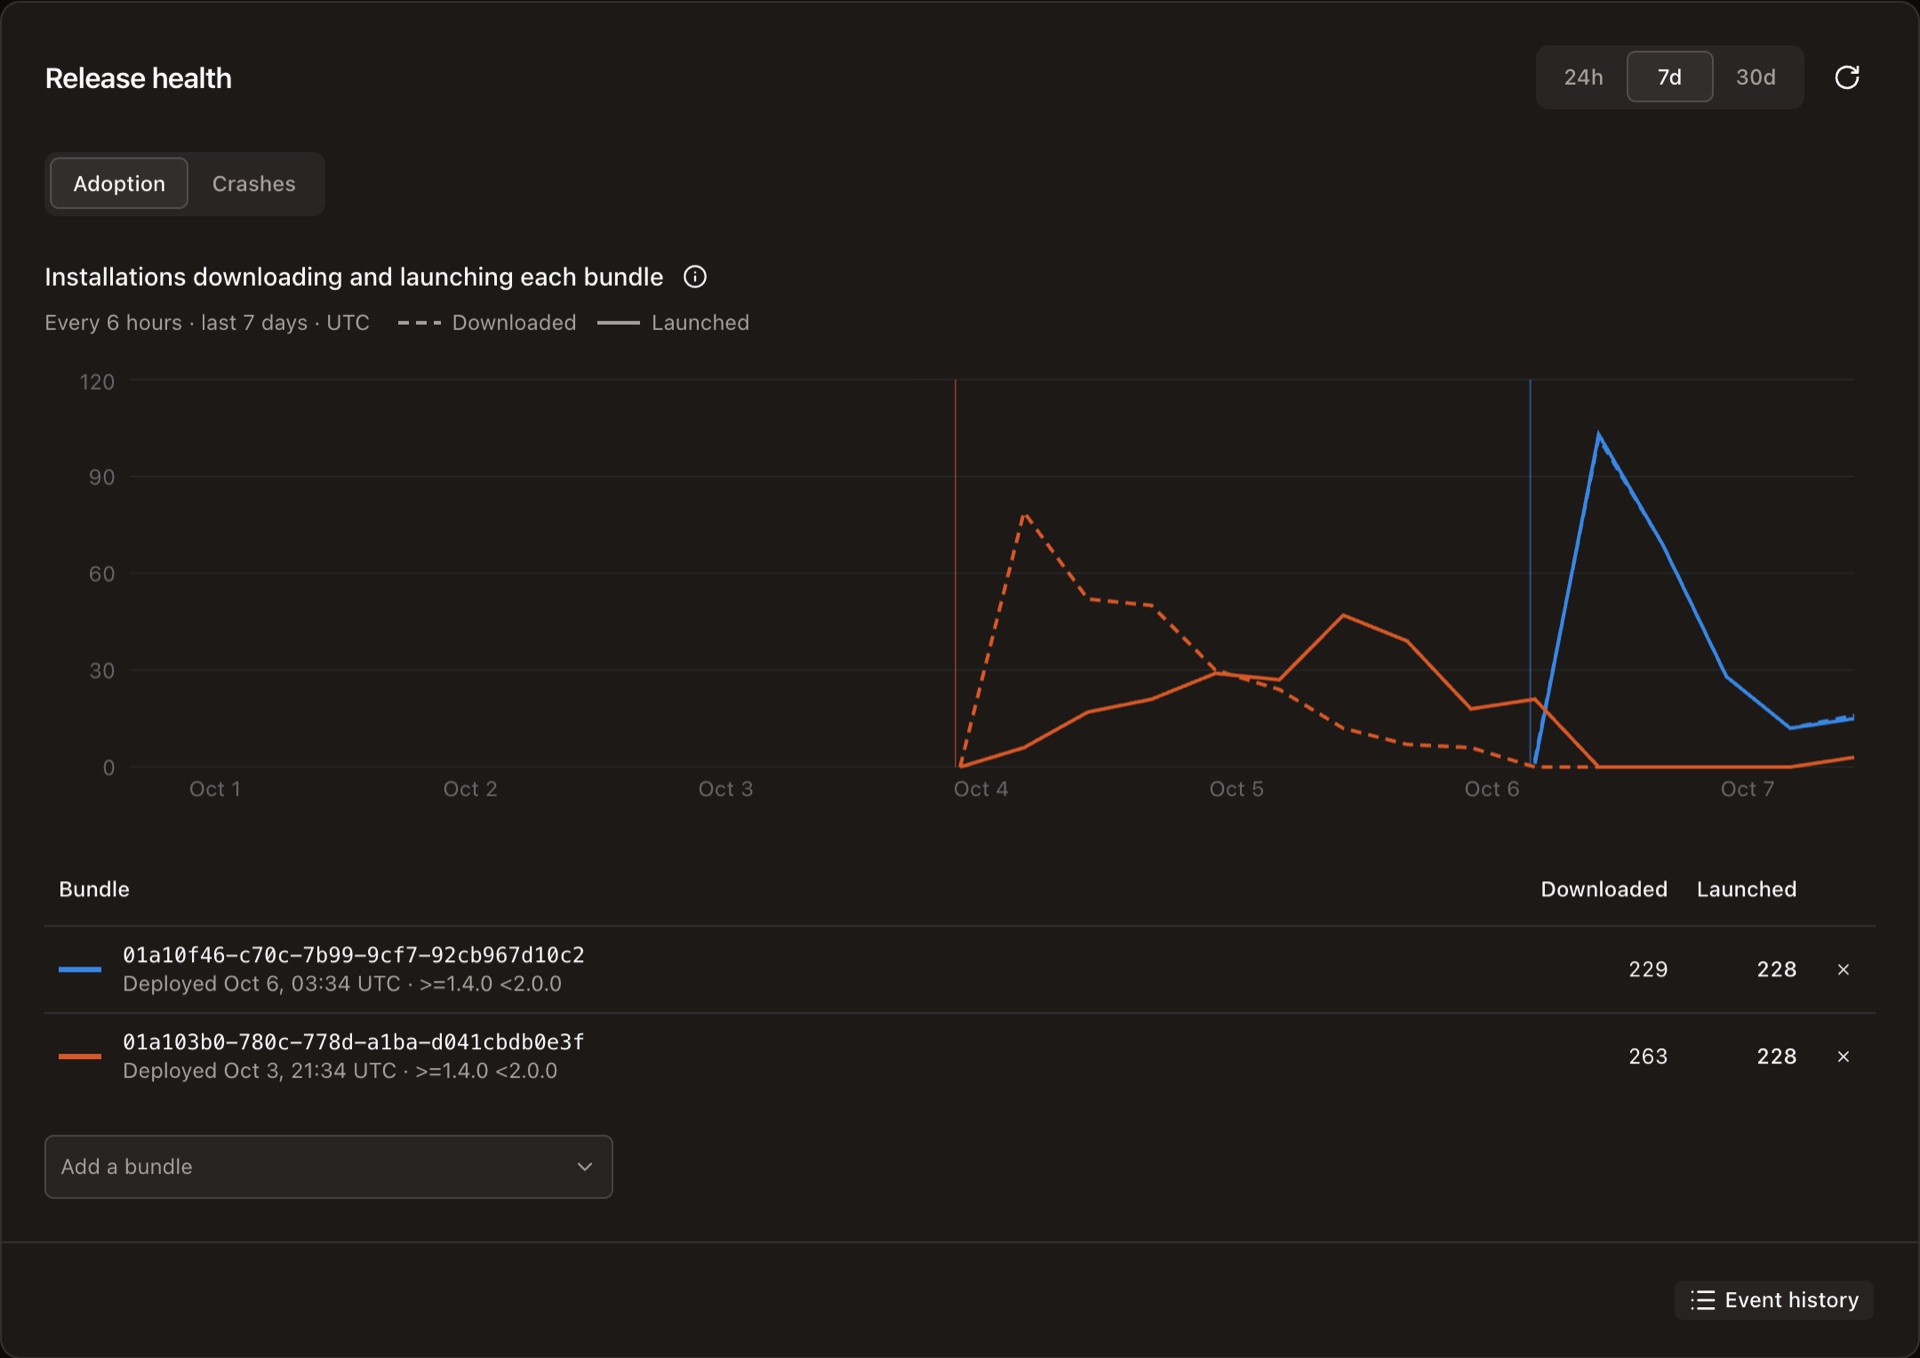Click downloaded count 229
The width and height of the screenshot is (1920, 1358).
1647,969
